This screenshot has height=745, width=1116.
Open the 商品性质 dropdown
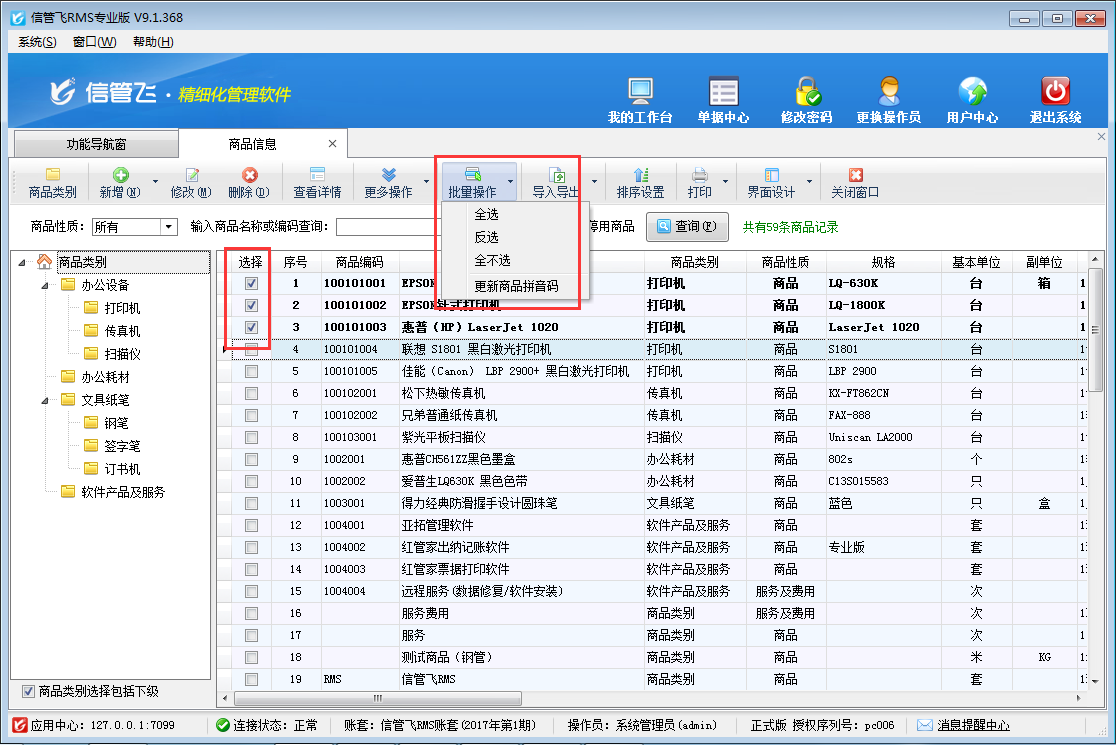(168, 227)
